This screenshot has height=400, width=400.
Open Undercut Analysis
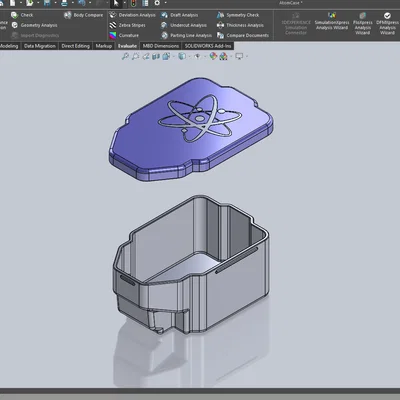[184, 25]
